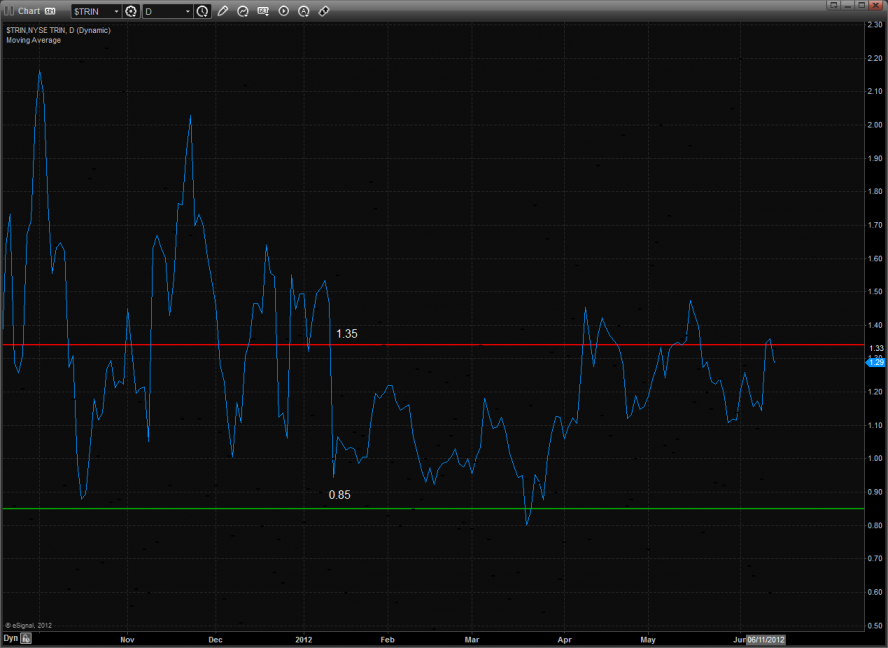Open the SET template icon

coord(263,12)
